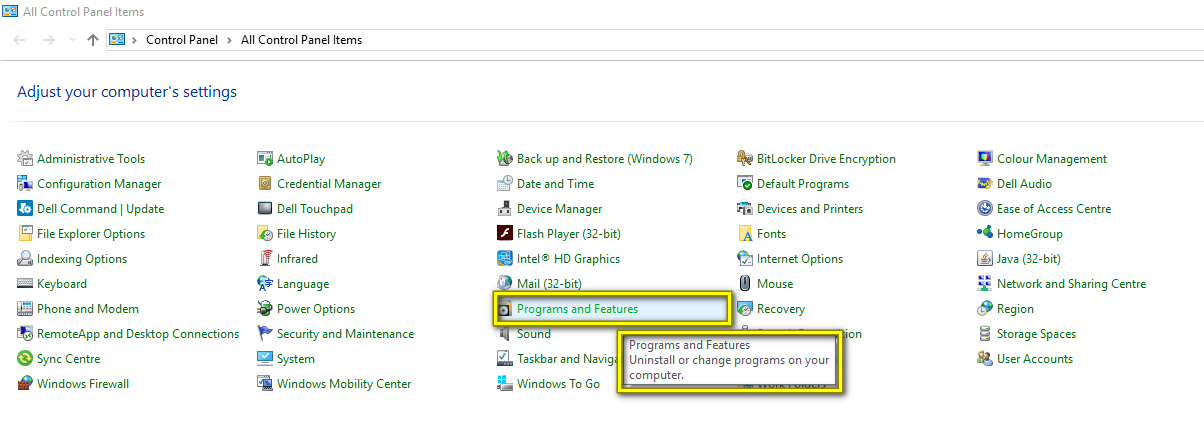
Task: Expand the chevron before Control Panel breadcrumb
Action: (x=134, y=40)
